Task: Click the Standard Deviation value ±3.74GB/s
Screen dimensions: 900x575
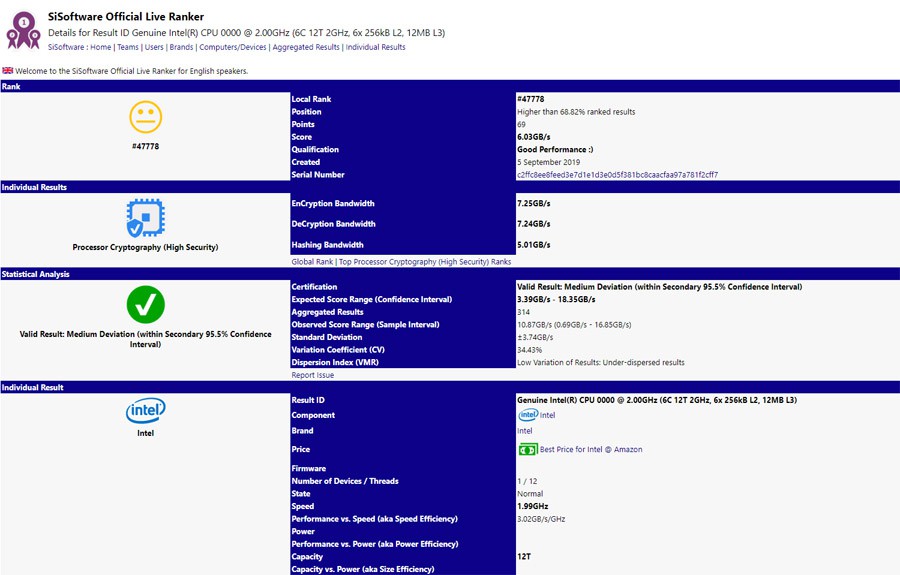Action: (x=535, y=337)
